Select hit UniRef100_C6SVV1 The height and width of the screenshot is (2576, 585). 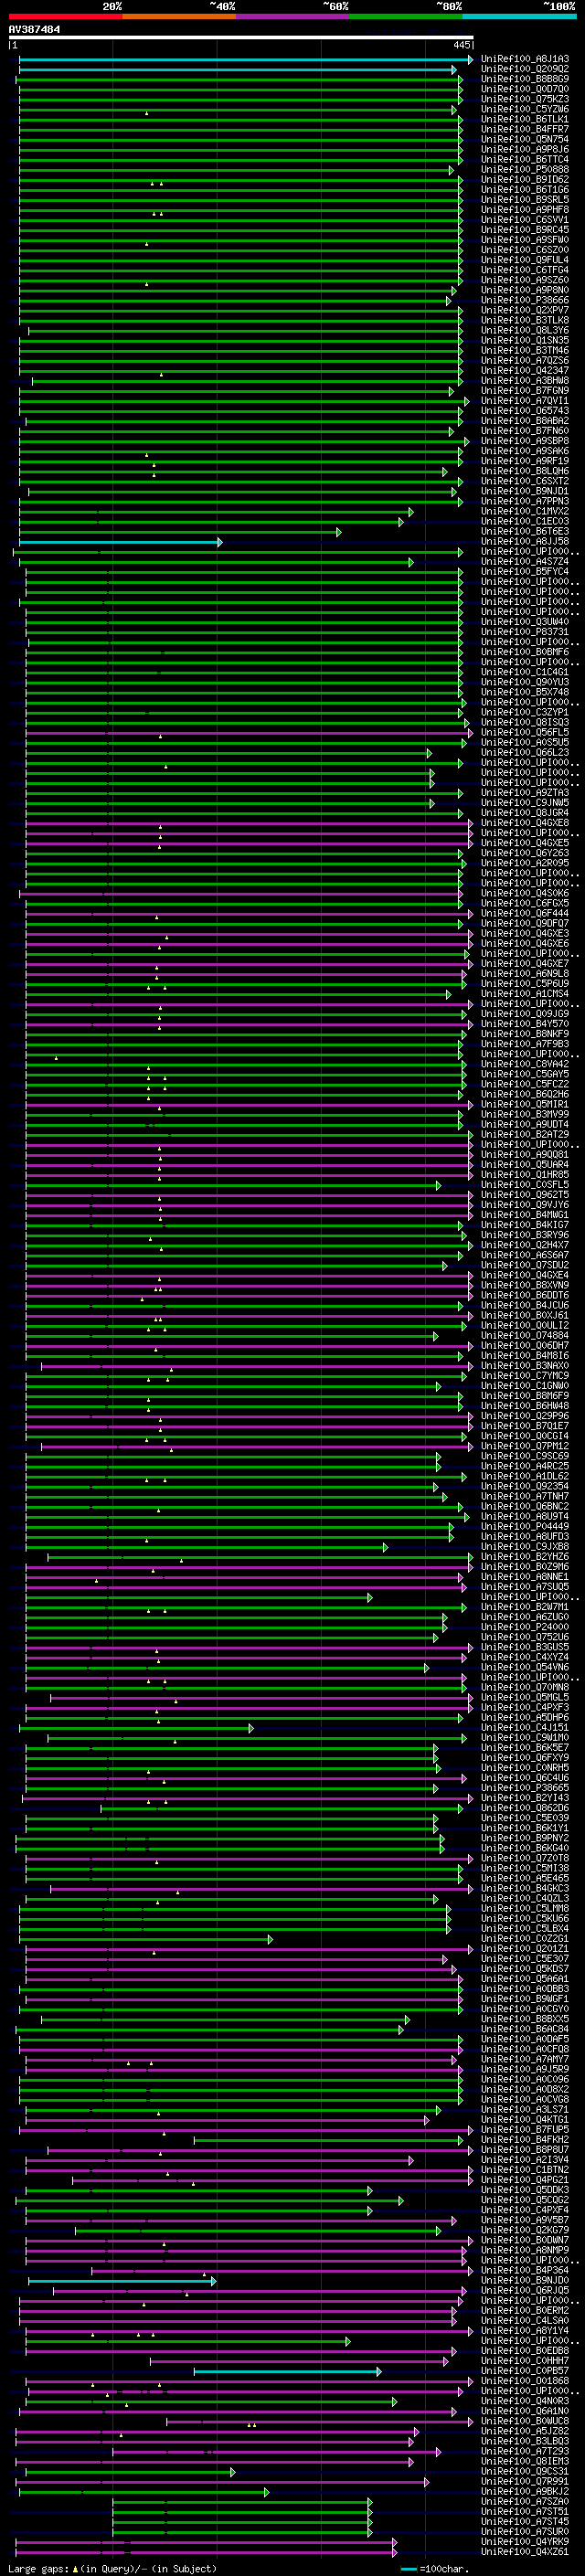click(525, 220)
